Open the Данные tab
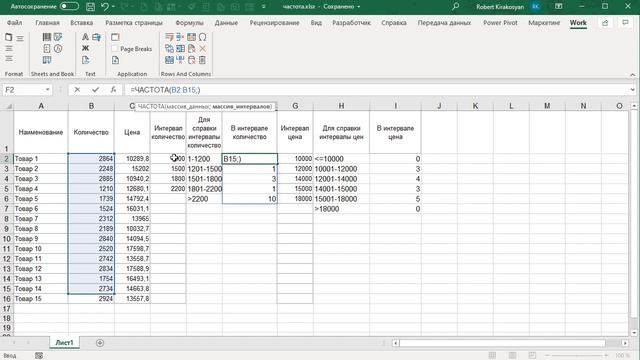The image size is (640, 360). (226, 23)
